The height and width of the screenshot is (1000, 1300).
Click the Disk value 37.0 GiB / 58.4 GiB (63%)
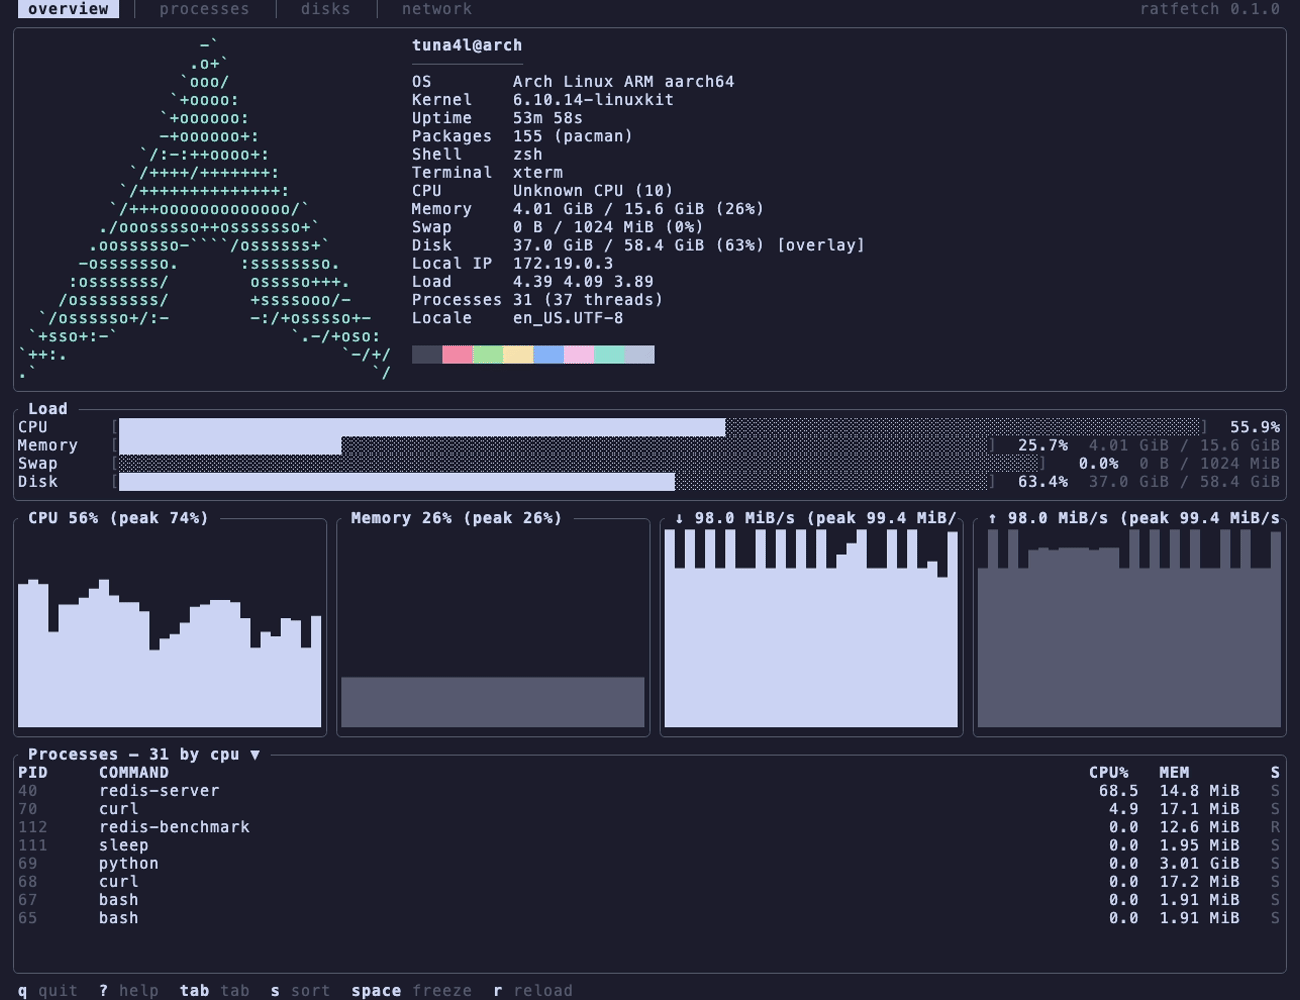pos(639,246)
